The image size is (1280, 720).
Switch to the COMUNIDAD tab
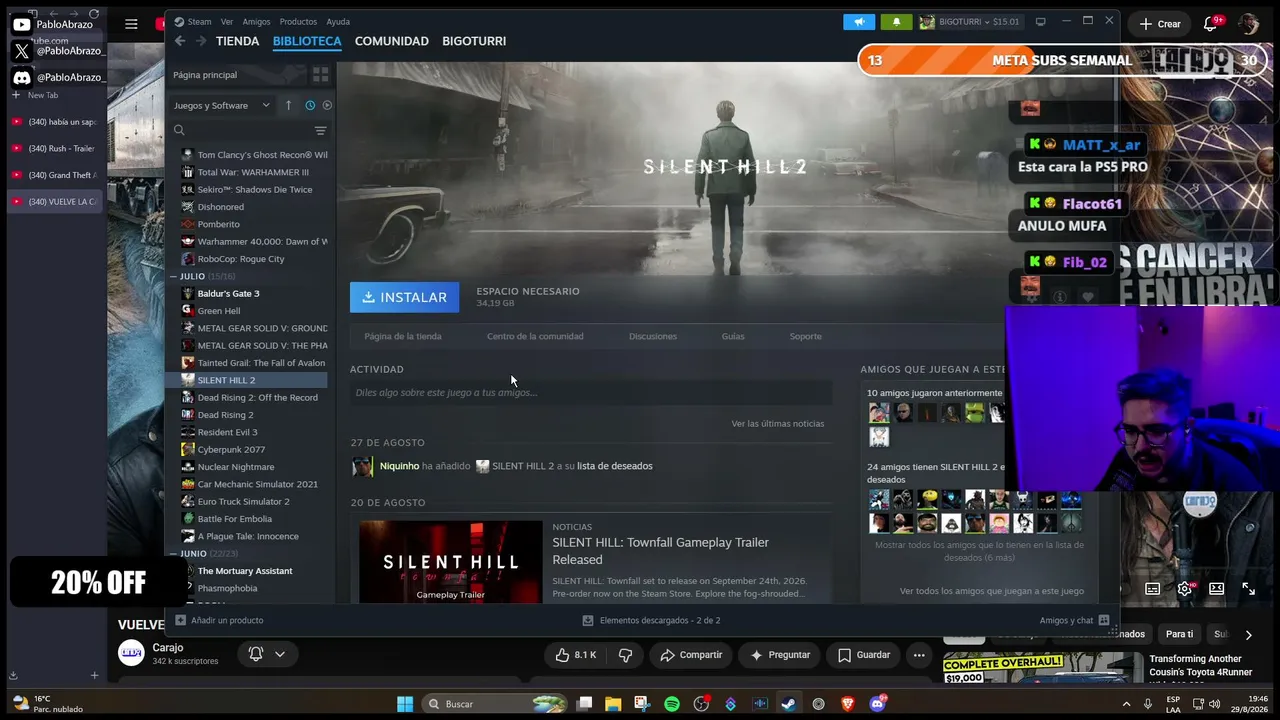click(392, 41)
